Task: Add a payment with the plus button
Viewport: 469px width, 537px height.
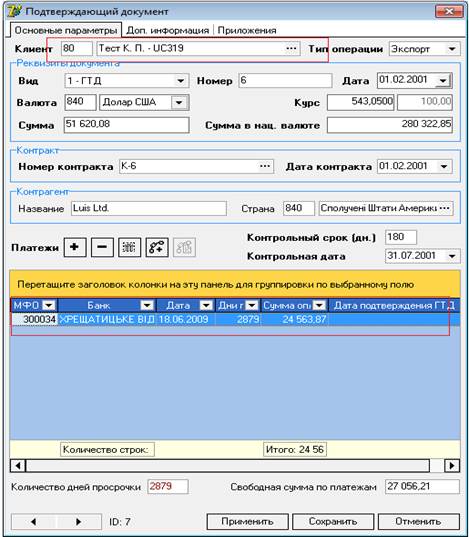Action: [75, 247]
